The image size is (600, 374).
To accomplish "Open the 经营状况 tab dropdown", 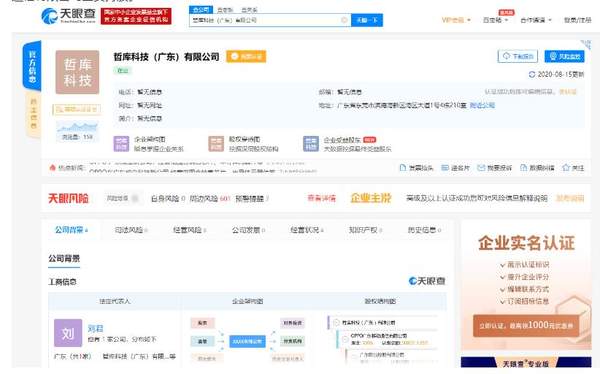I will coord(307,230).
